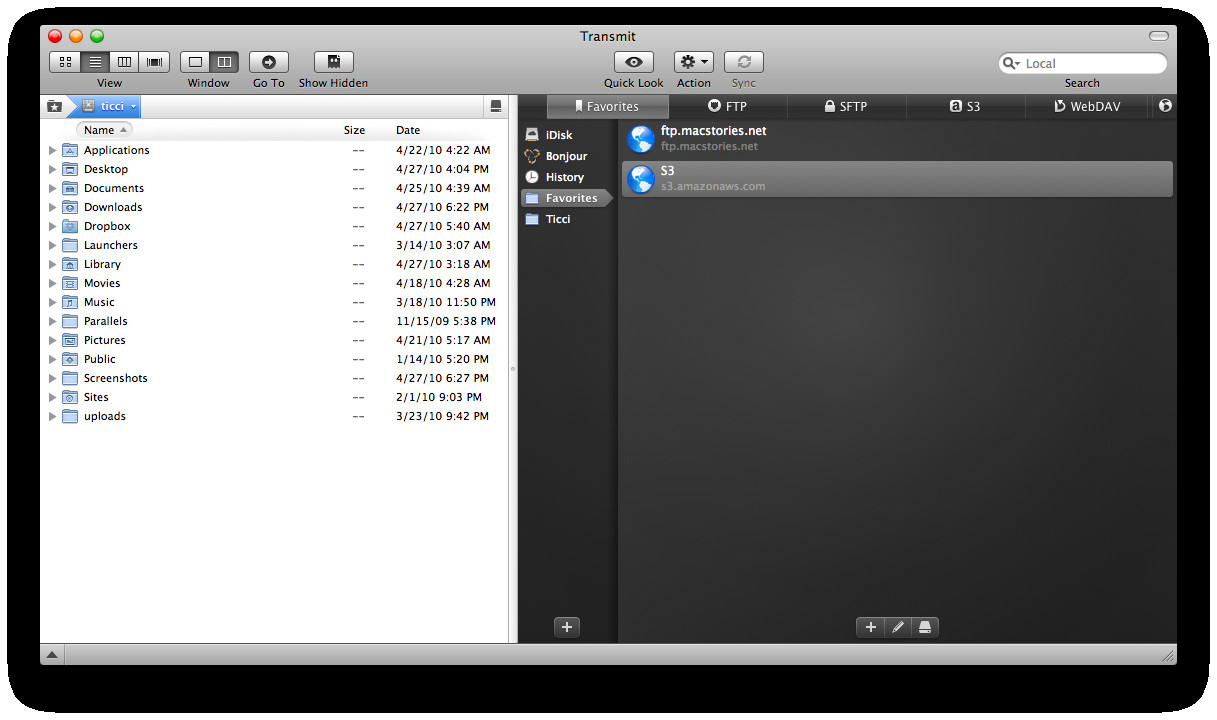Switch to the S3 tab
Image resolution: width=1217 pixels, height=720 pixels.
pyautogui.click(x=966, y=106)
